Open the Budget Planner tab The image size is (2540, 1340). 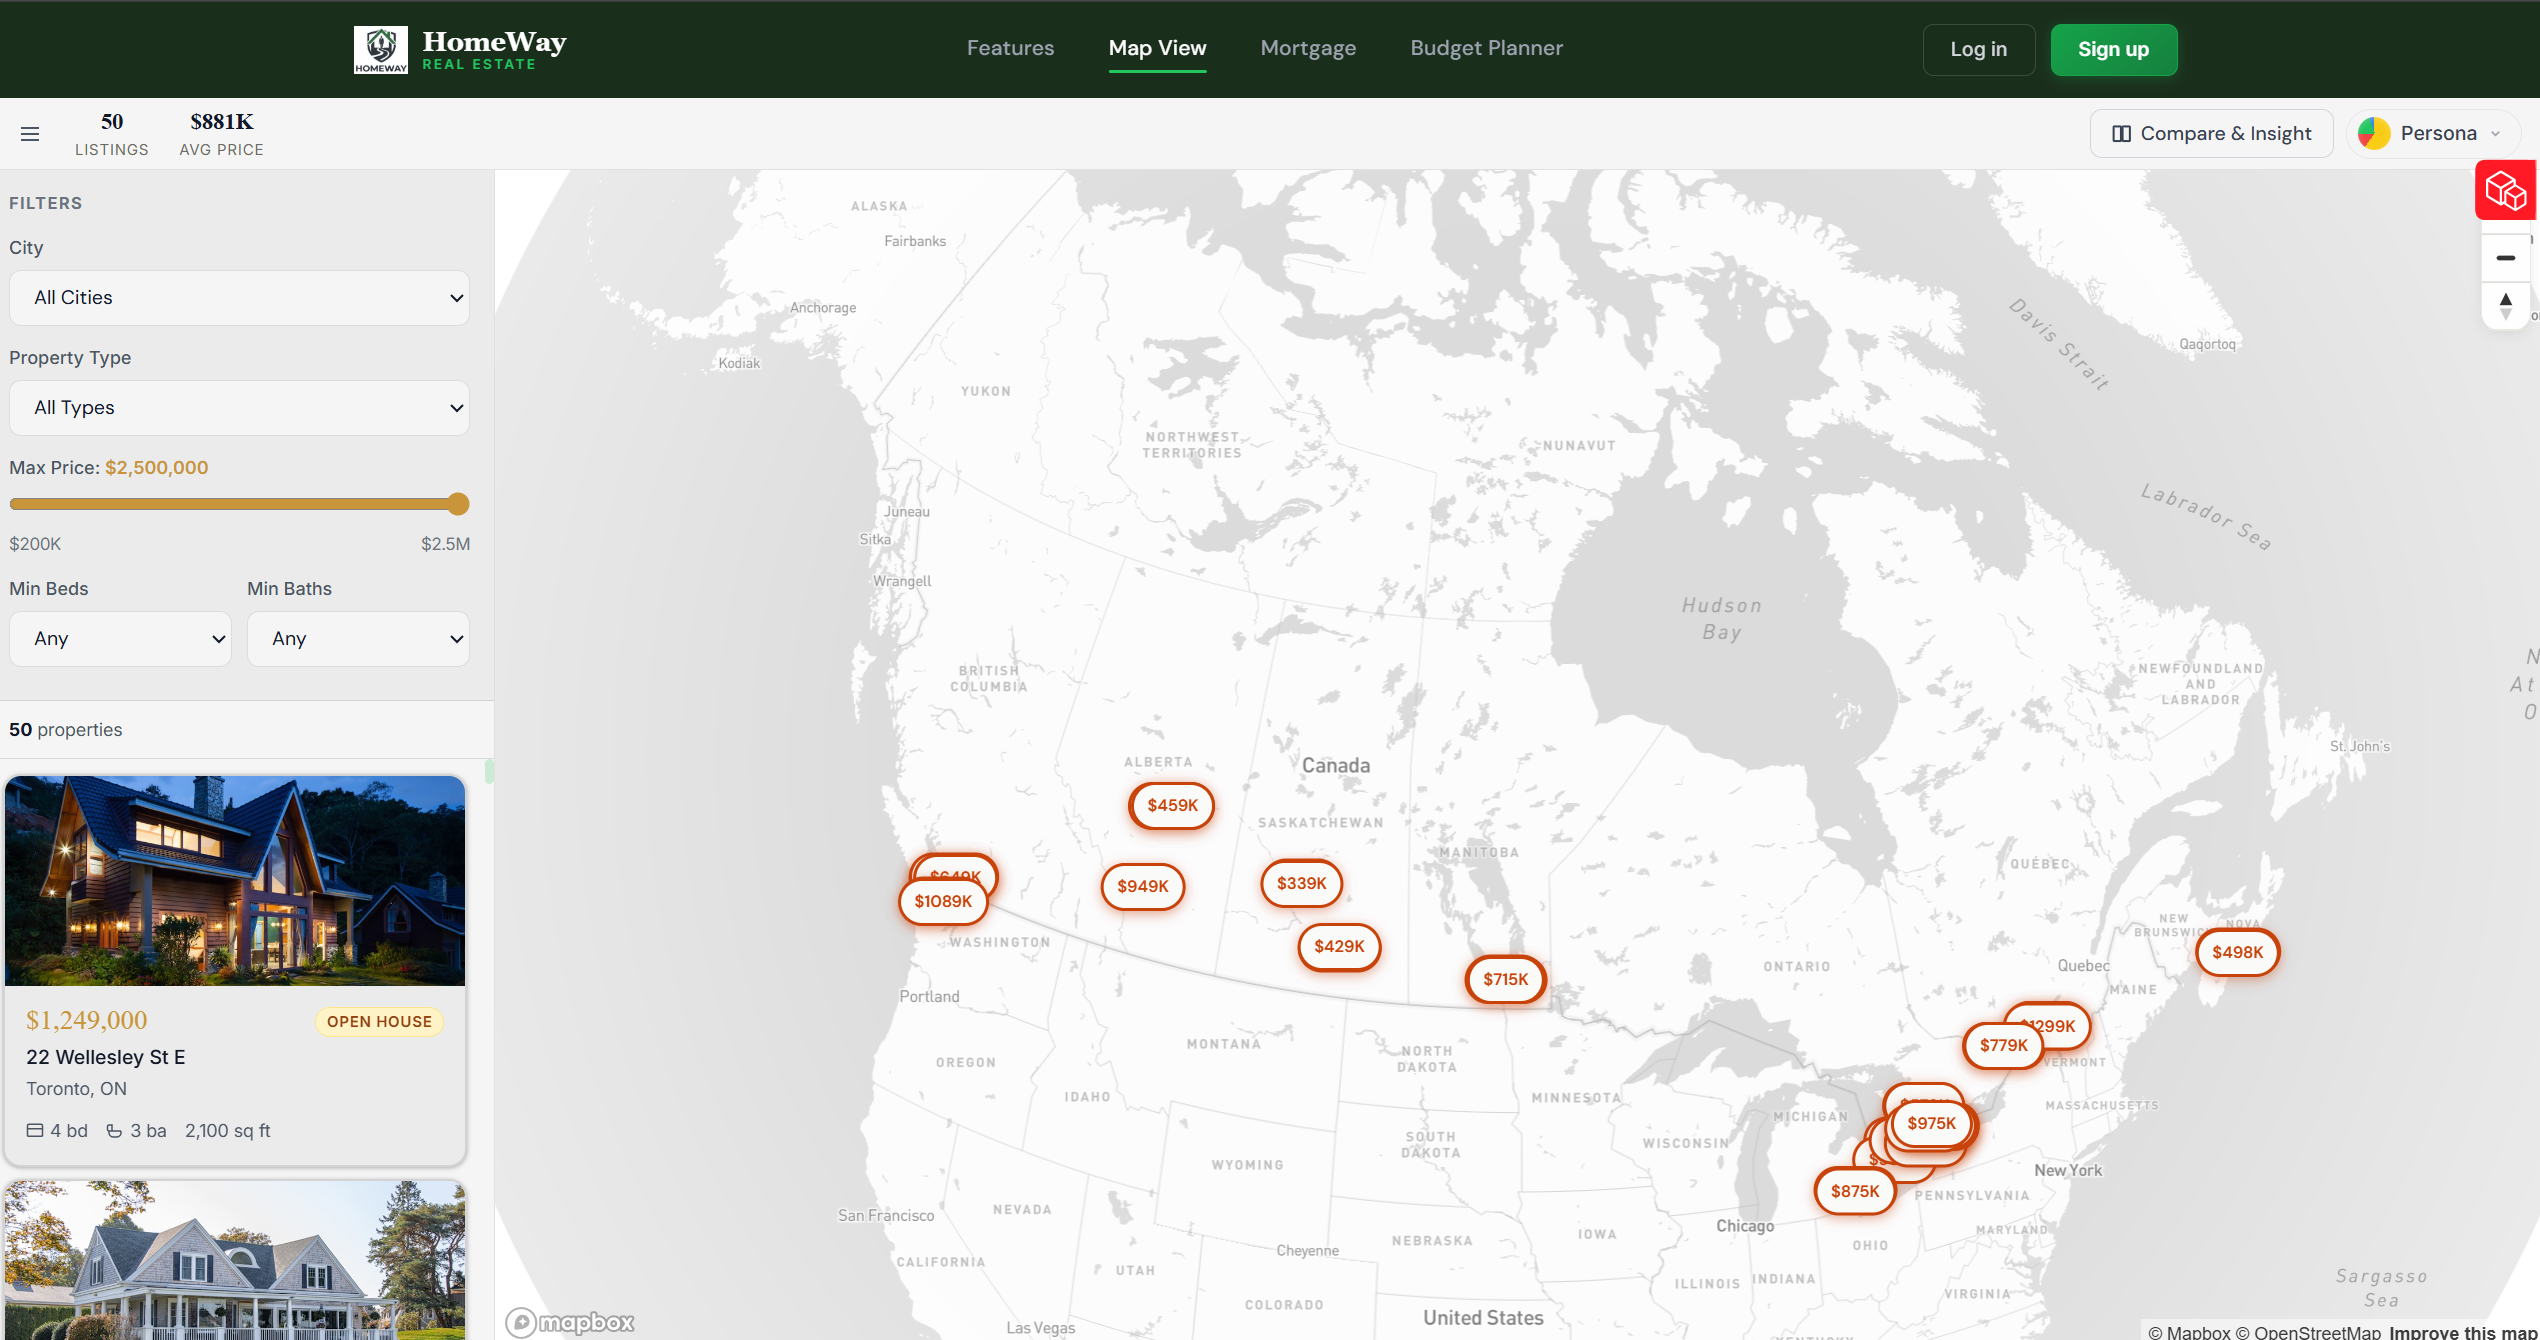[x=1486, y=48]
